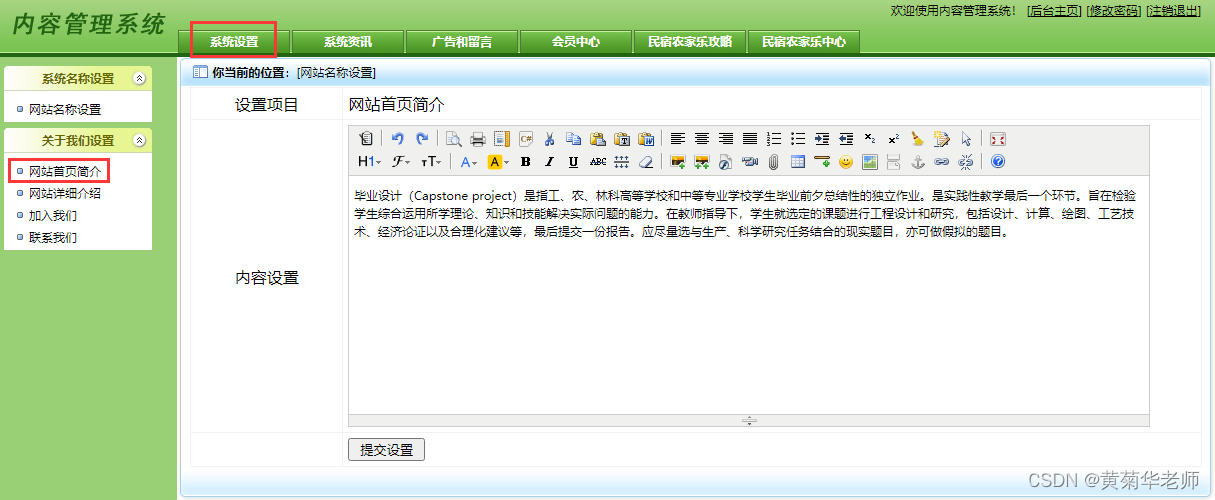Click the paste clipboard icon
Image resolution: width=1215 pixels, height=500 pixels.
click(x=597, y=139)
